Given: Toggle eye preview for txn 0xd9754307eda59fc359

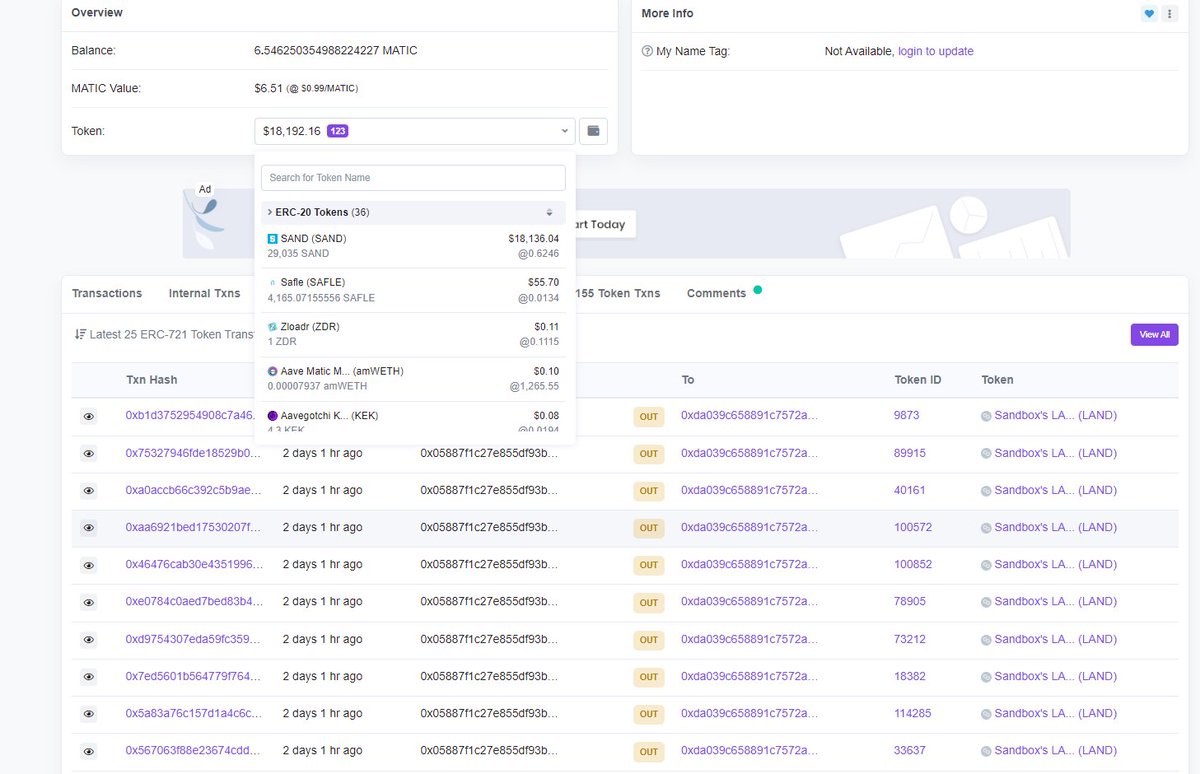Looking at the screenshot, I should coord(89,640).
